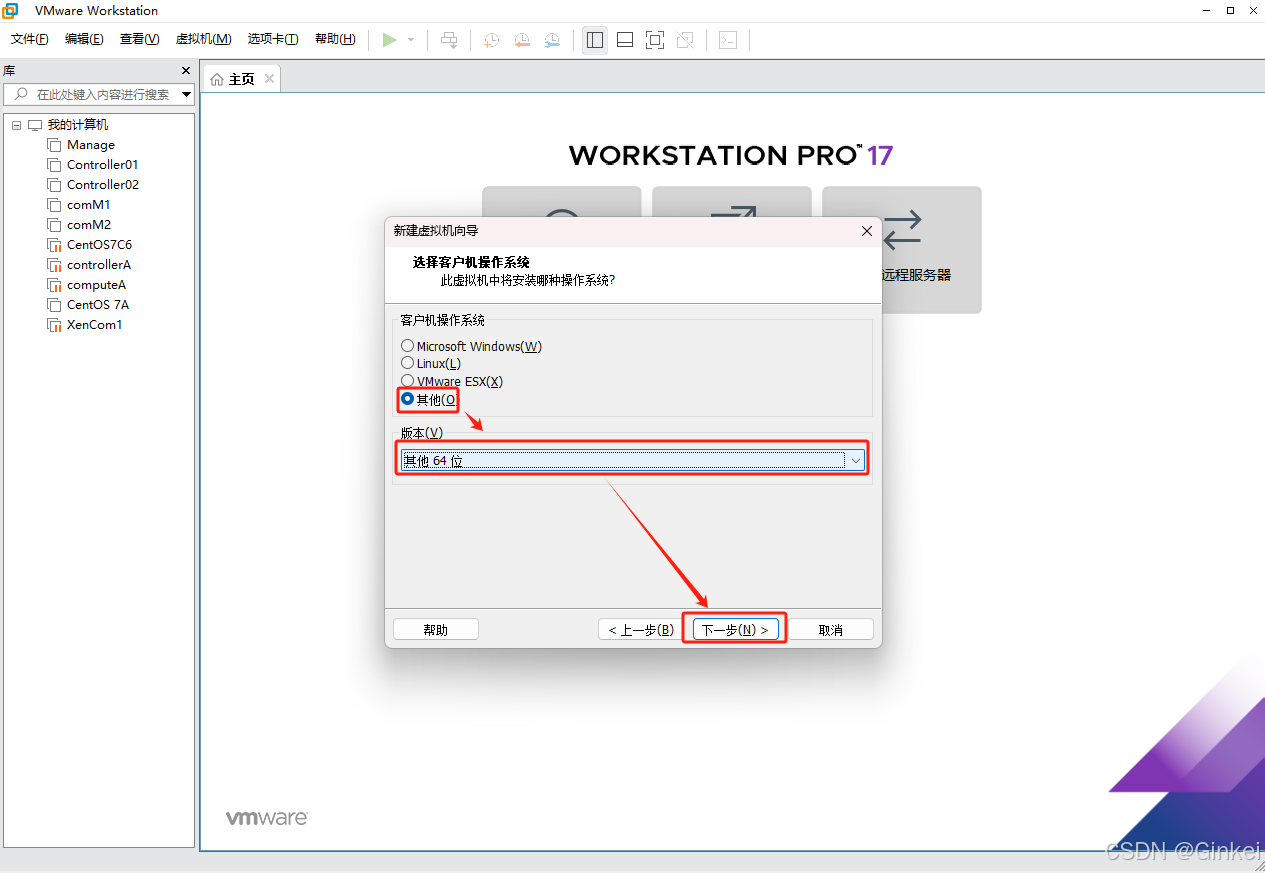This screenshot has height=873, width=1265.
Task: Click the VMware Workstation app logo in title bar
Action: (x=10, y=10)
